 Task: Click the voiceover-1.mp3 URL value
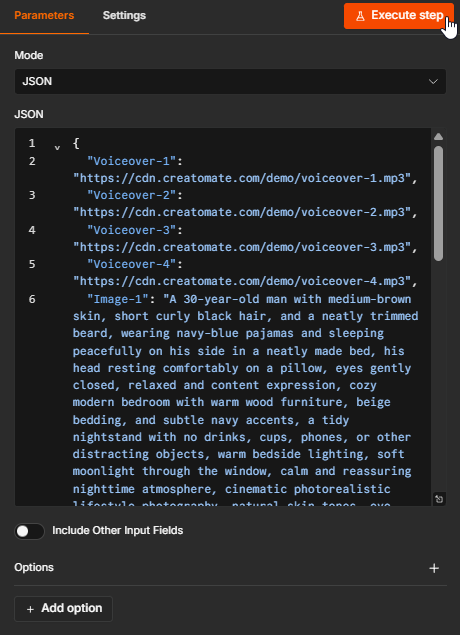point(242,178)
